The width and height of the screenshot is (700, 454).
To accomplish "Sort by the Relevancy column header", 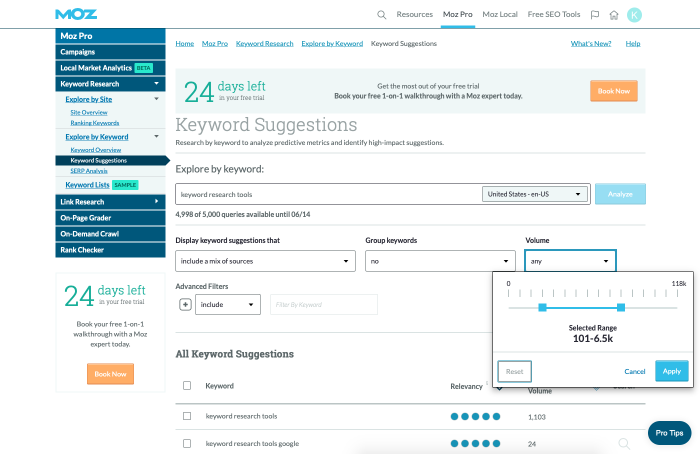I will pyautogui.click(x=466, y=386).
